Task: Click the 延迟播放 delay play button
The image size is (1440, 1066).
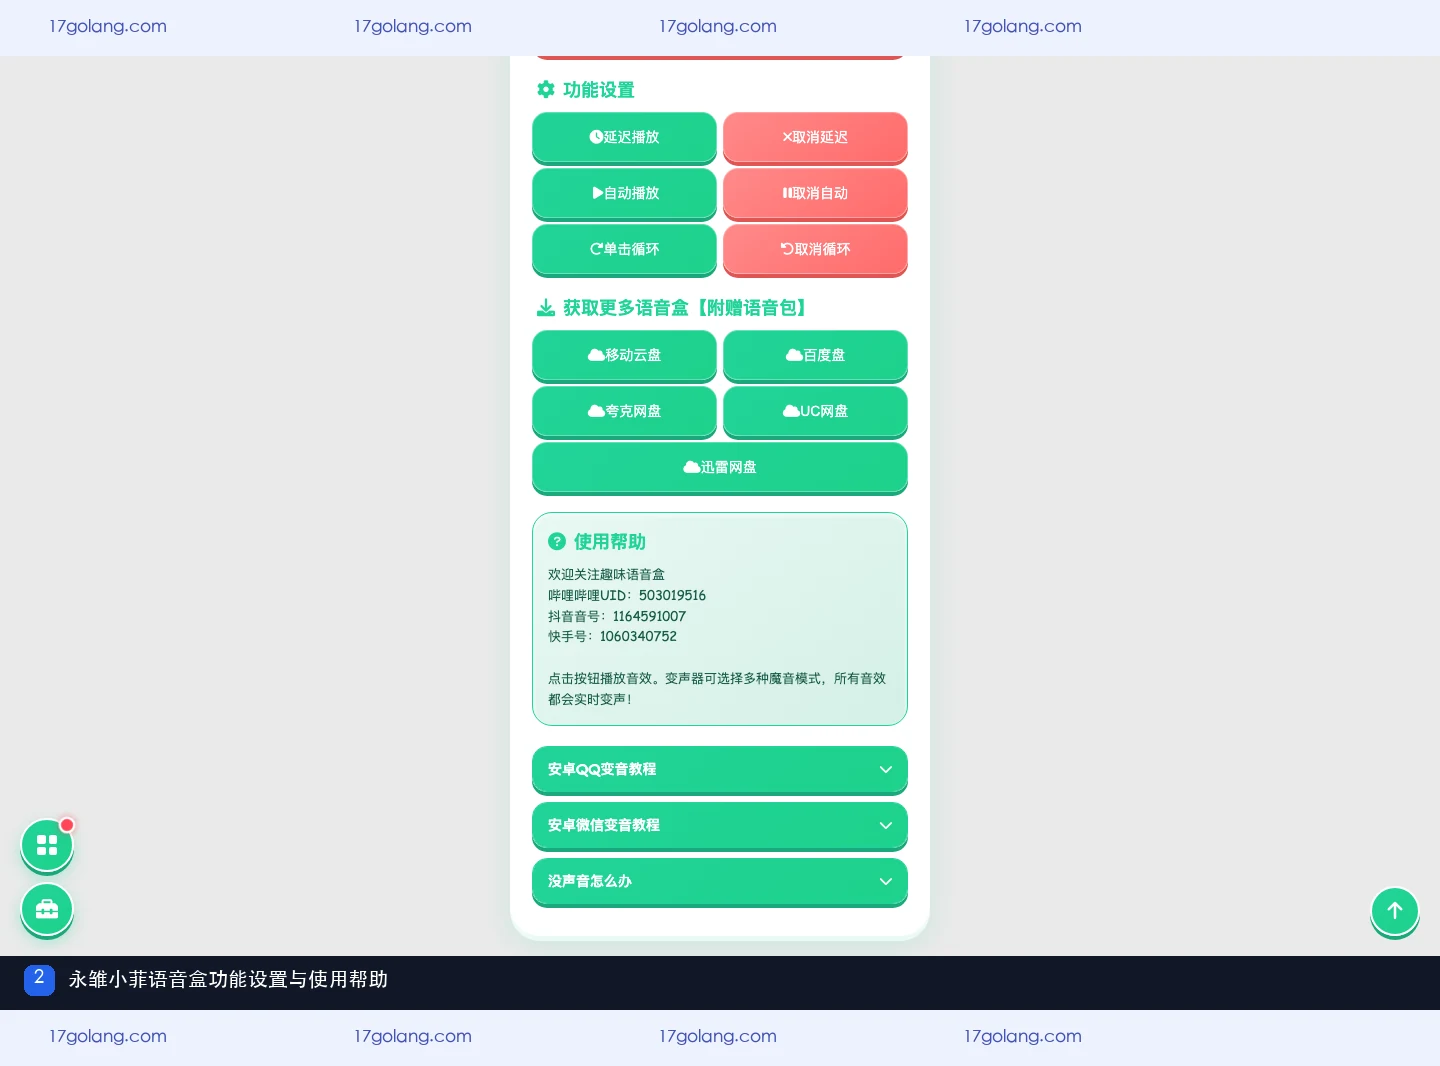Action: click(x=624, y=137)
